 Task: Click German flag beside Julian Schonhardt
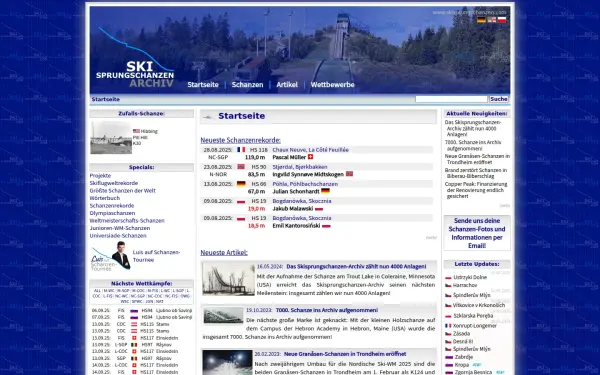[x=325, y=191]
